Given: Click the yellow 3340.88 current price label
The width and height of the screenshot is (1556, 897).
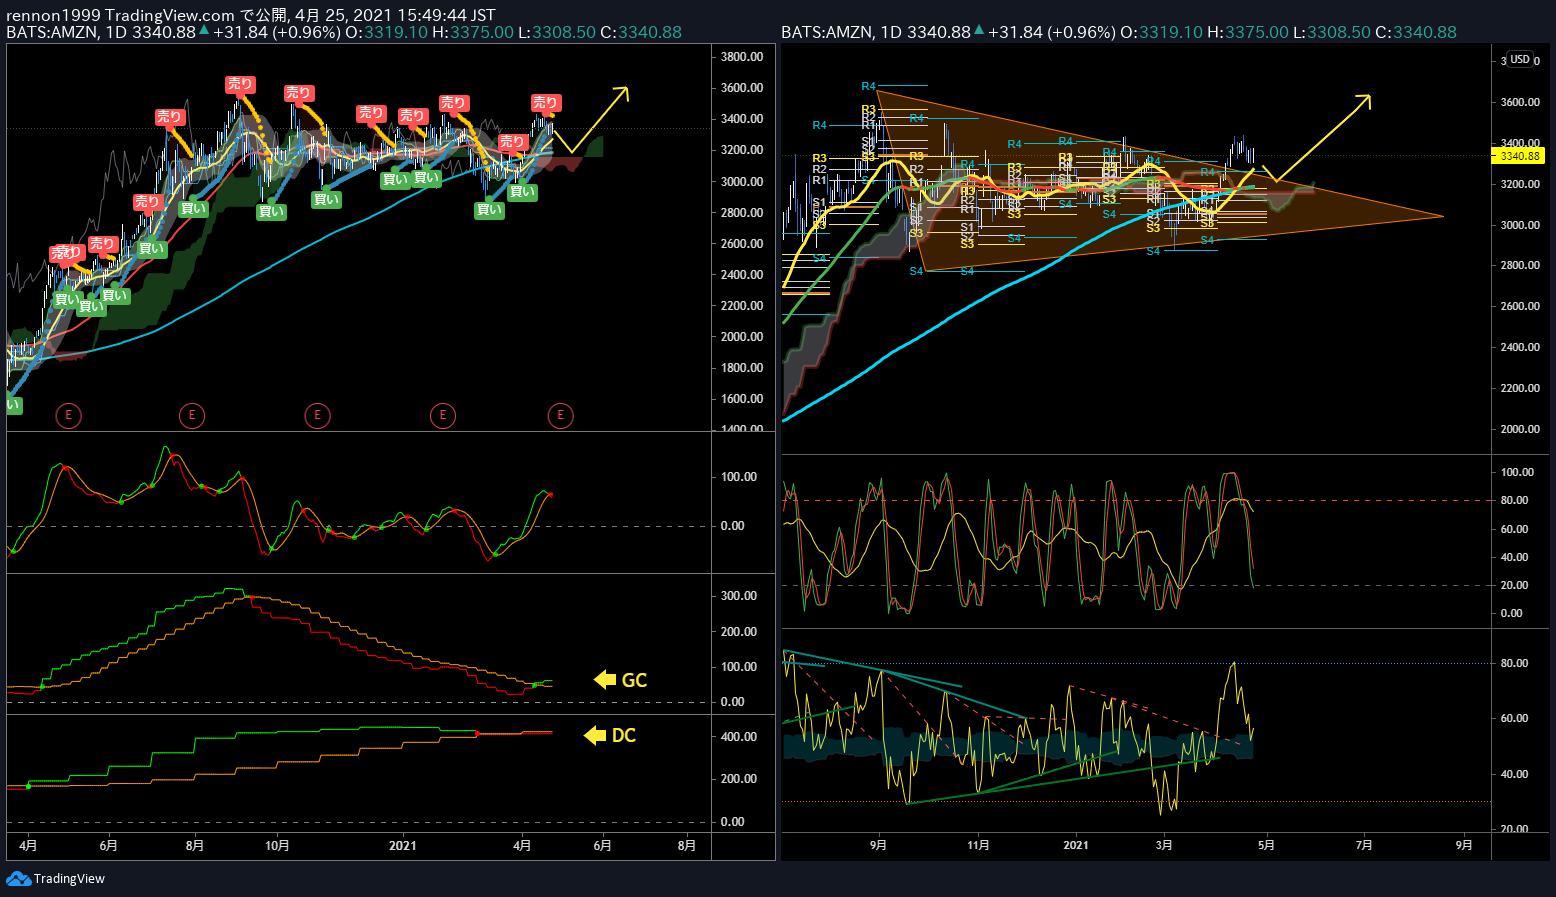Looking at the screenshot, I should [1519, 156].
